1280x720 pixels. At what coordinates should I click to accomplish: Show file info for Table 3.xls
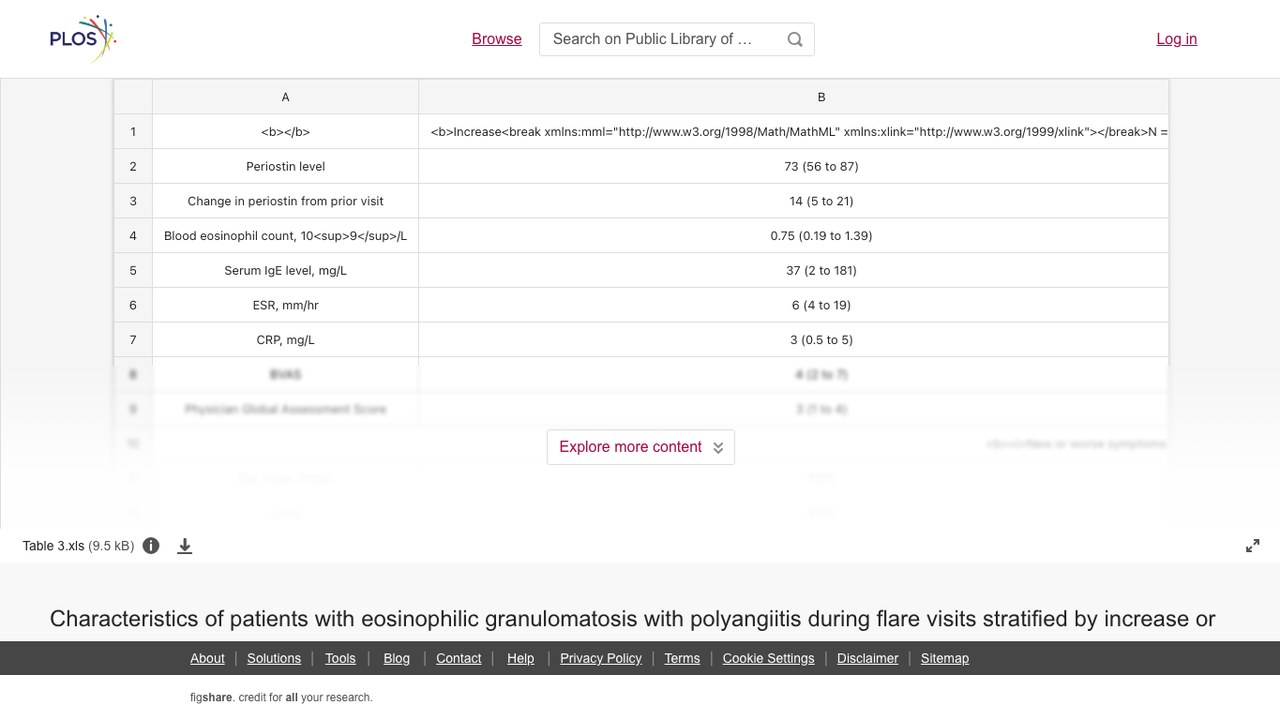(151, 546)
